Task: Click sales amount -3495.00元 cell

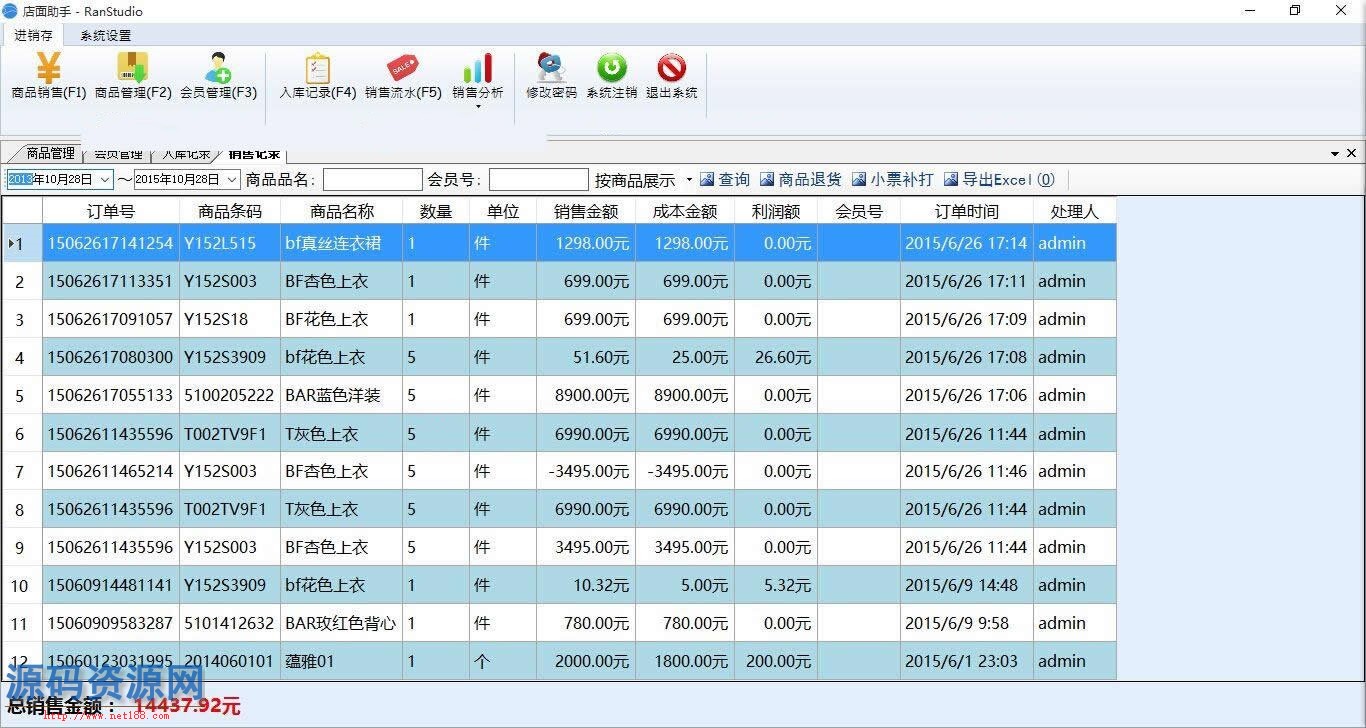Action: (x=586, y=471)
